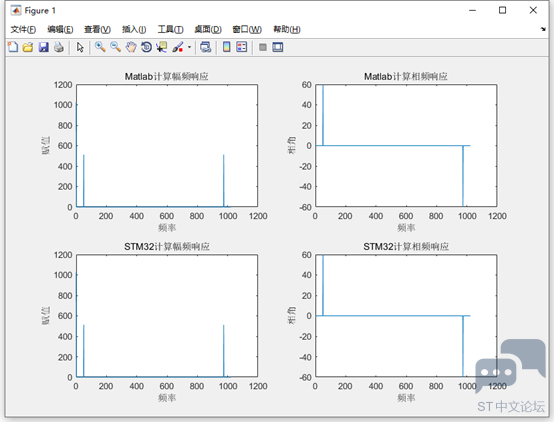Click the MATLAB logo in title bar
The width and height of the screenshot is (554, 422).
(16, 11)
